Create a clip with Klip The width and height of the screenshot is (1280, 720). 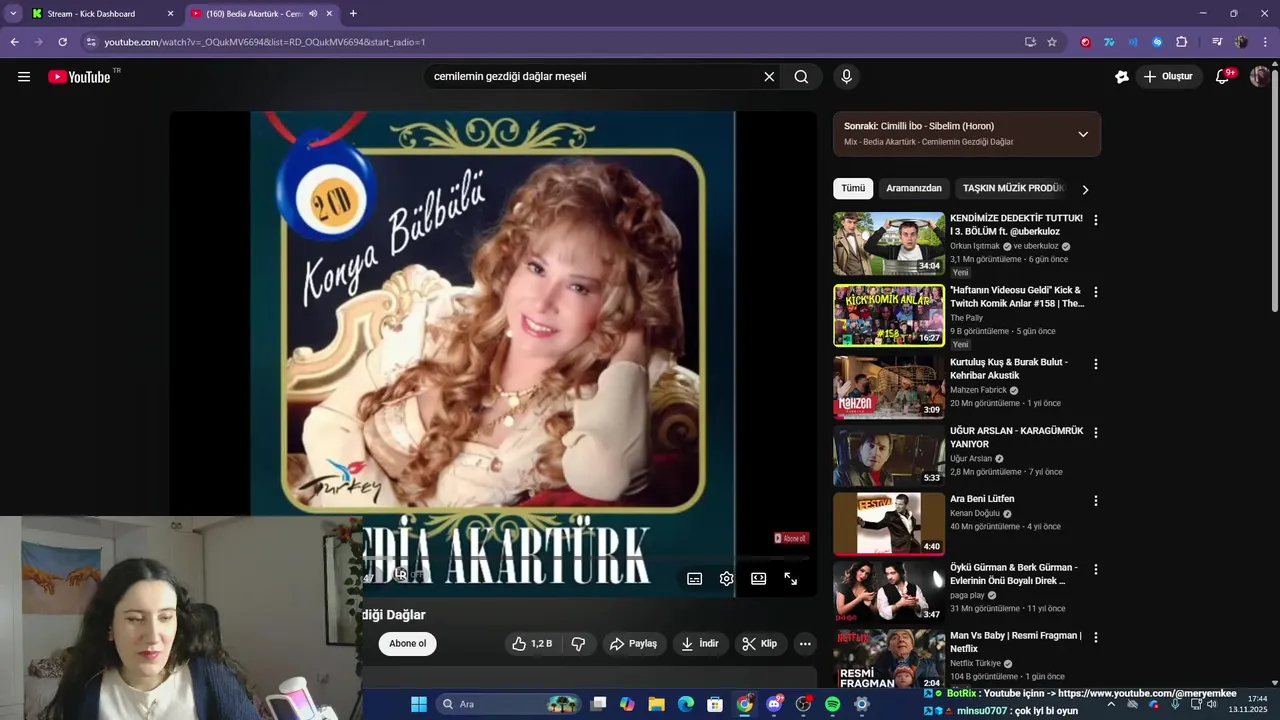760,644
